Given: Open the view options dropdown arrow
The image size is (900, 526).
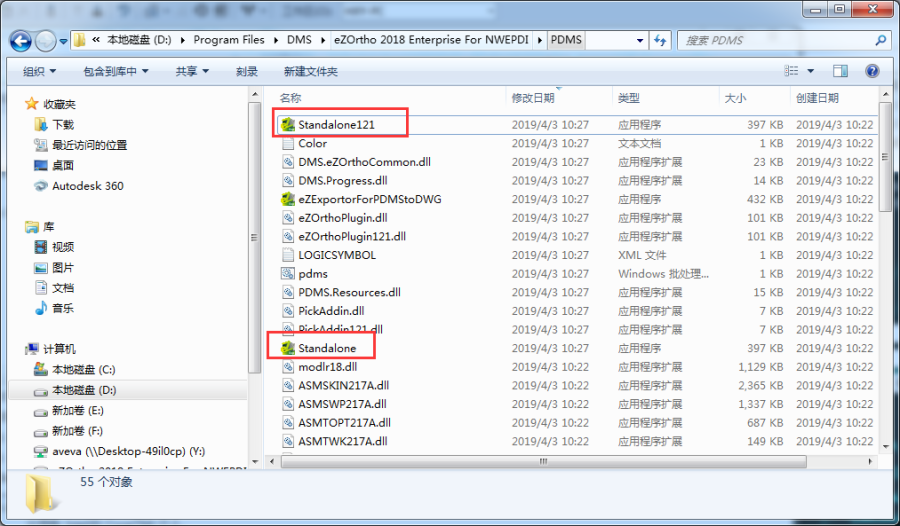Looking at the screenshot, I should coord(810,71).
